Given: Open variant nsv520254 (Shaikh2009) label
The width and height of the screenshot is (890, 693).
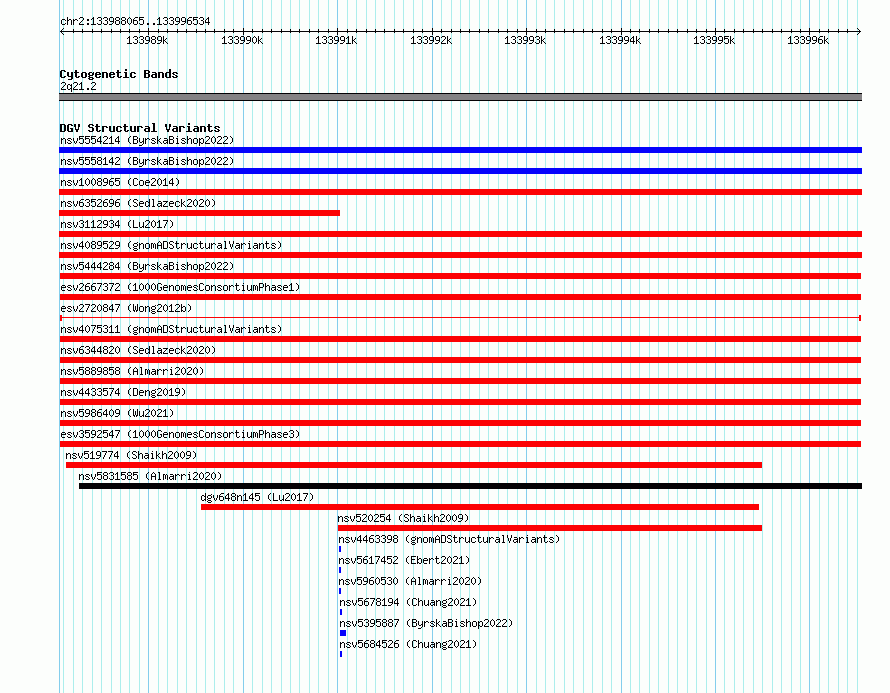Looking at the screenshot, I should [x=403, y=518].
